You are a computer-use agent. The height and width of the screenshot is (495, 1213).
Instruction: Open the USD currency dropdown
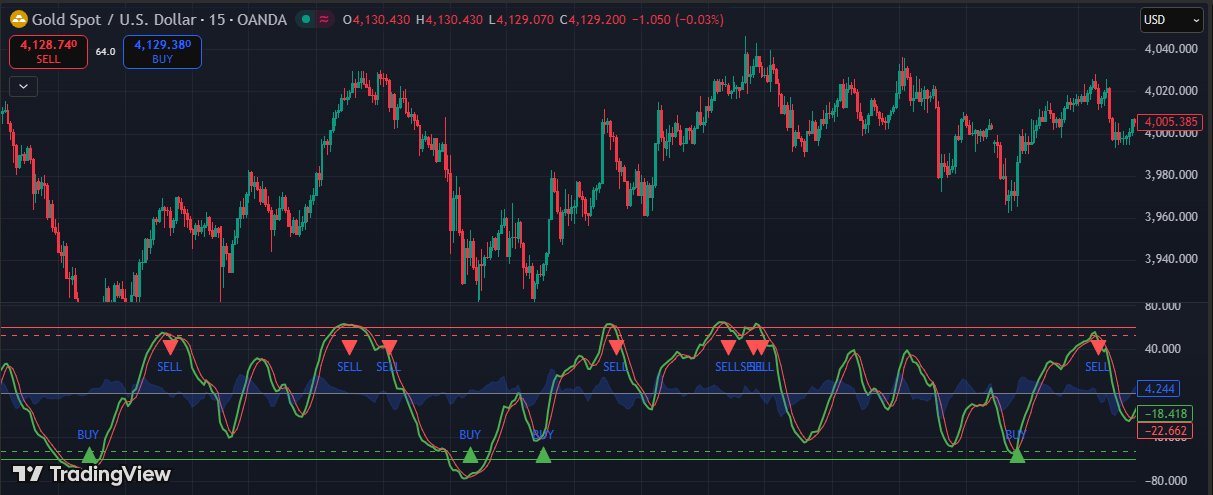point(1171,19)
